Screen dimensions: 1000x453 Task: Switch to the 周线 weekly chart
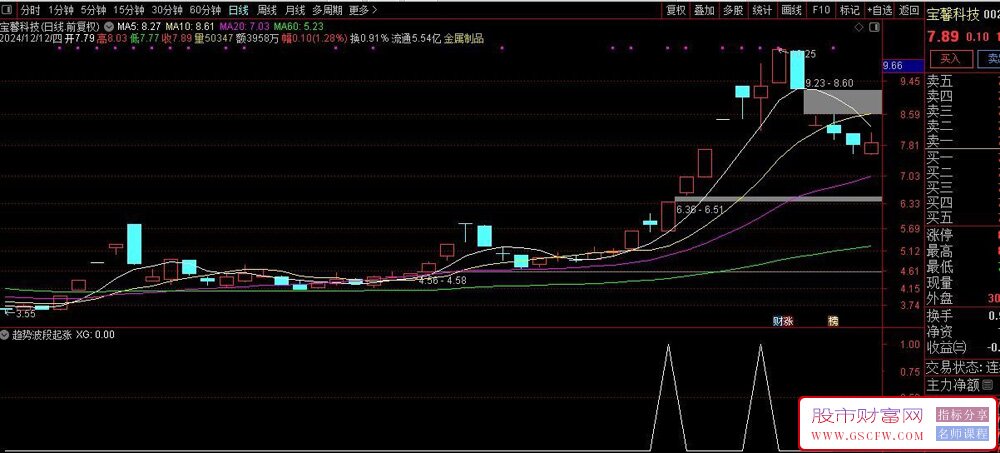coord(267,10)
